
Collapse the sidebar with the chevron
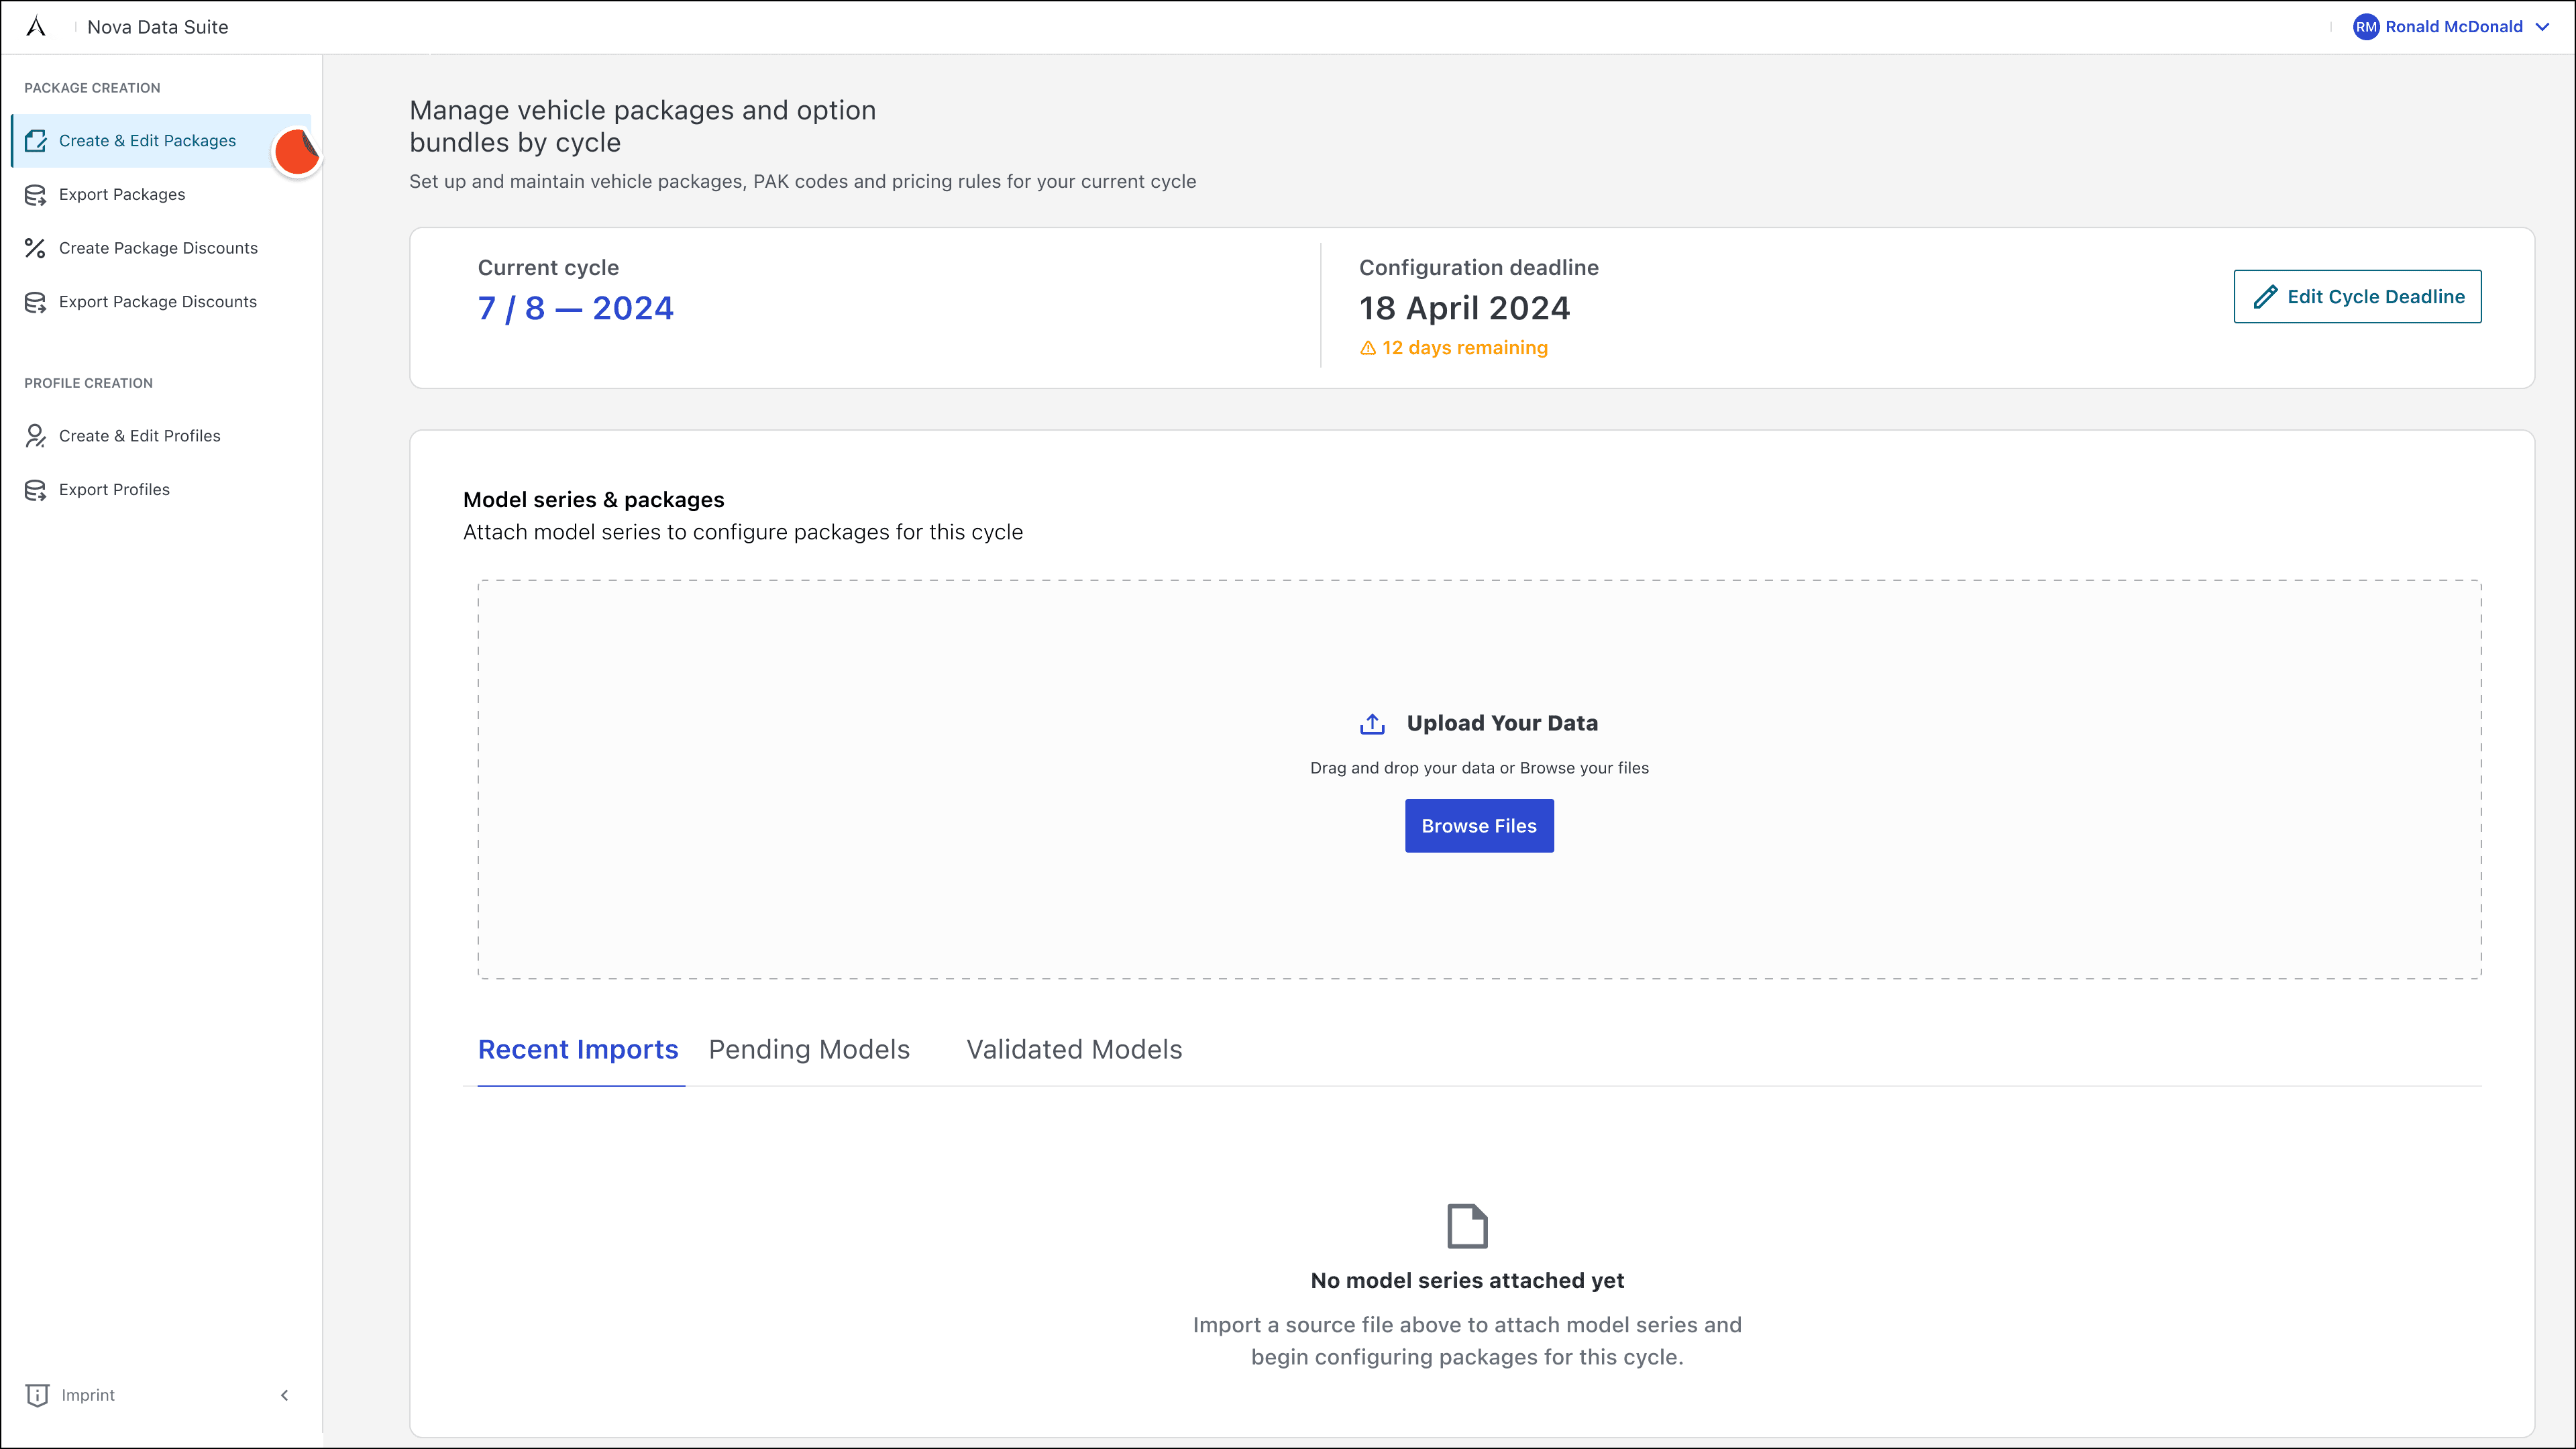[x=285, y=1395]
